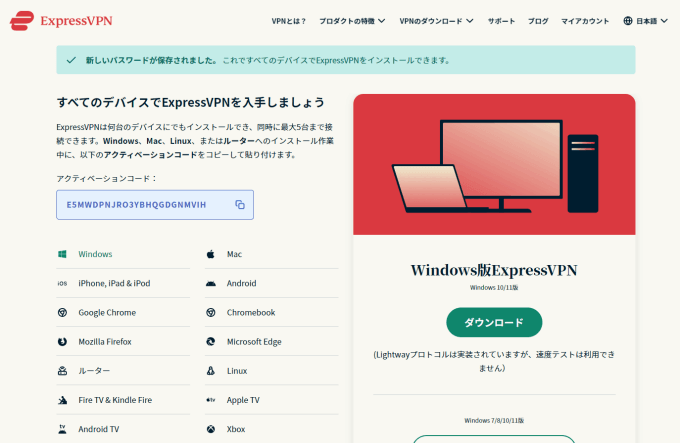Click the ExpressVPN logo icon

(x=22, y=21)
